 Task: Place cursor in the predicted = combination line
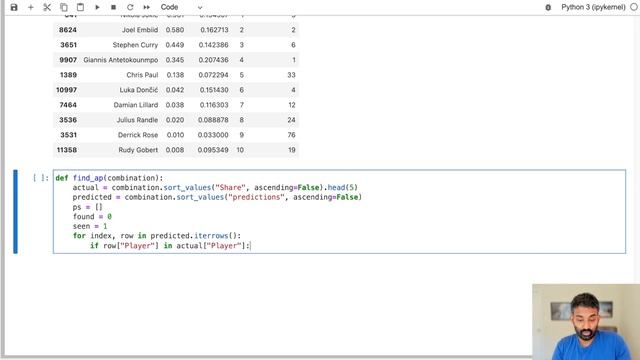tap(217, 197)
